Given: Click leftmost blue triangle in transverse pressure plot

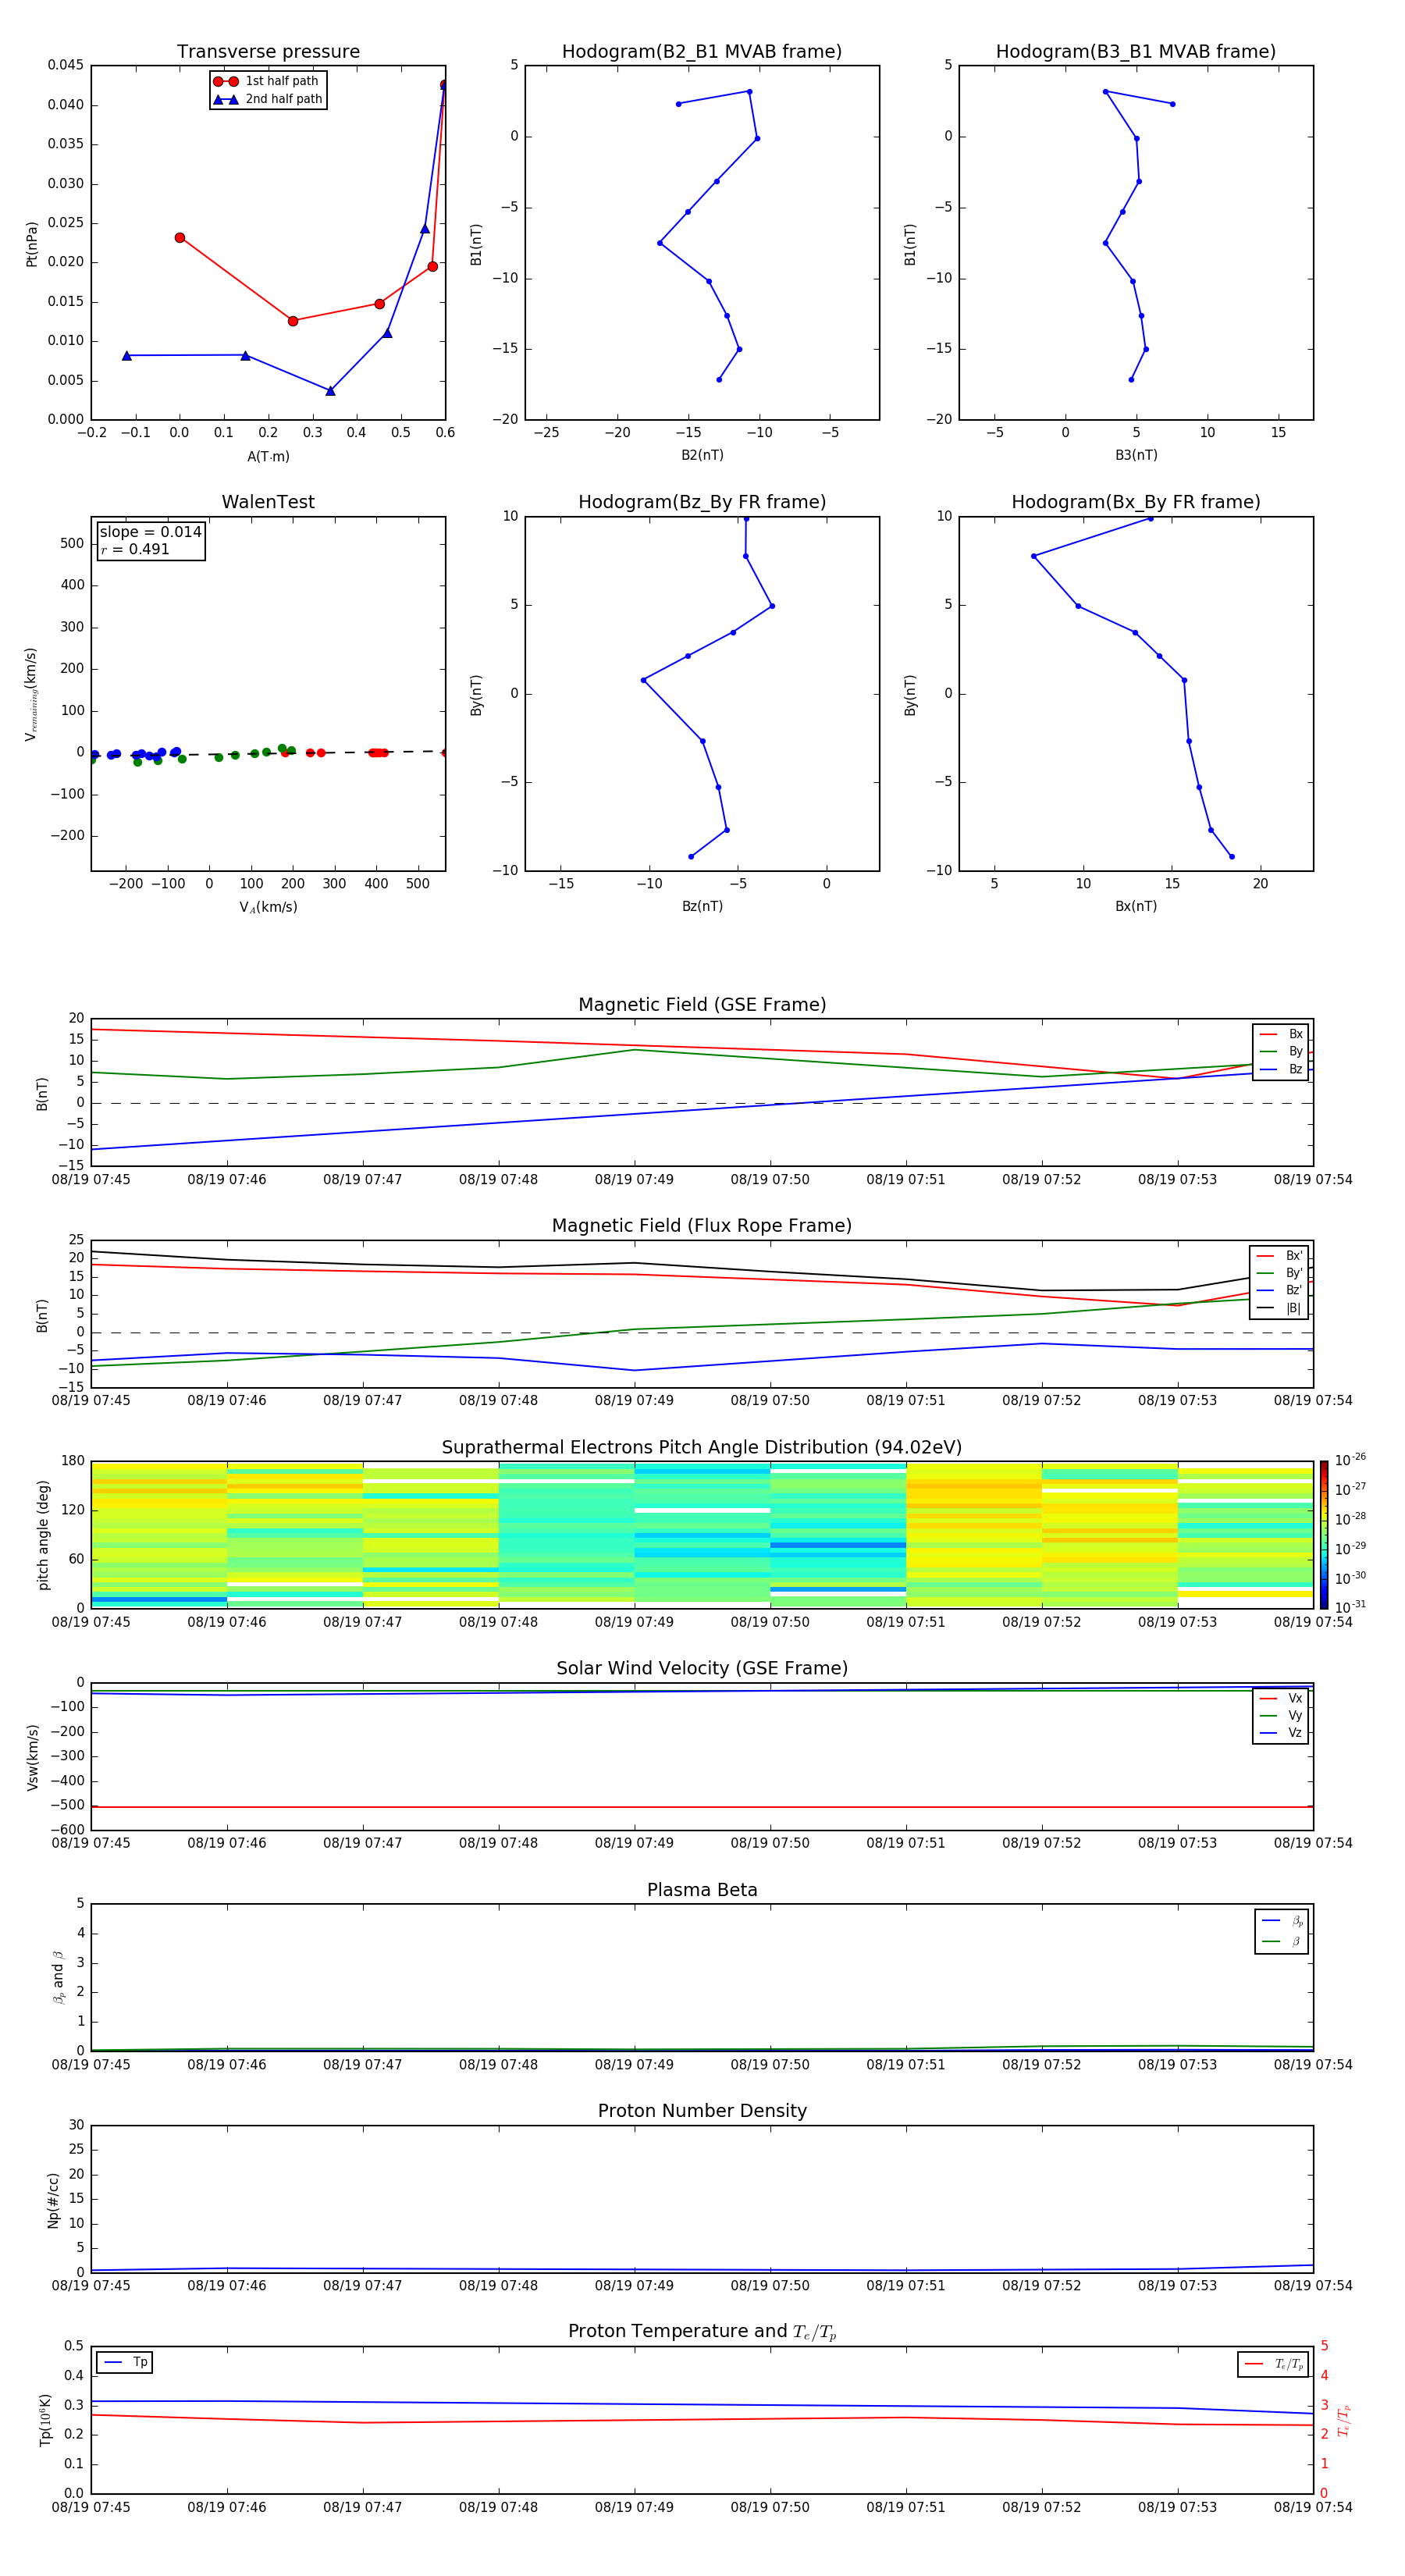Looking at the screenshot, I should tap(127, 356).
